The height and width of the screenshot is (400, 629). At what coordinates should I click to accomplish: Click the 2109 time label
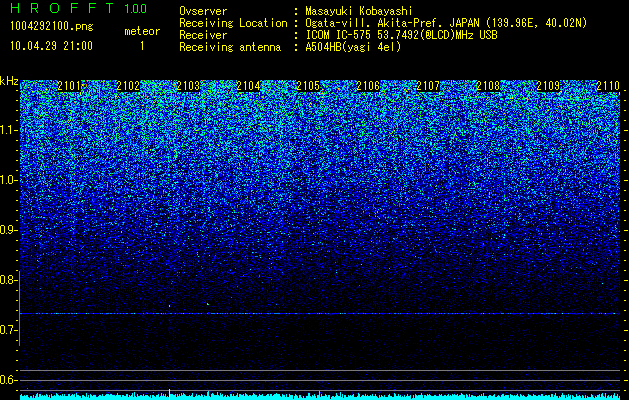tap(548, 86)
